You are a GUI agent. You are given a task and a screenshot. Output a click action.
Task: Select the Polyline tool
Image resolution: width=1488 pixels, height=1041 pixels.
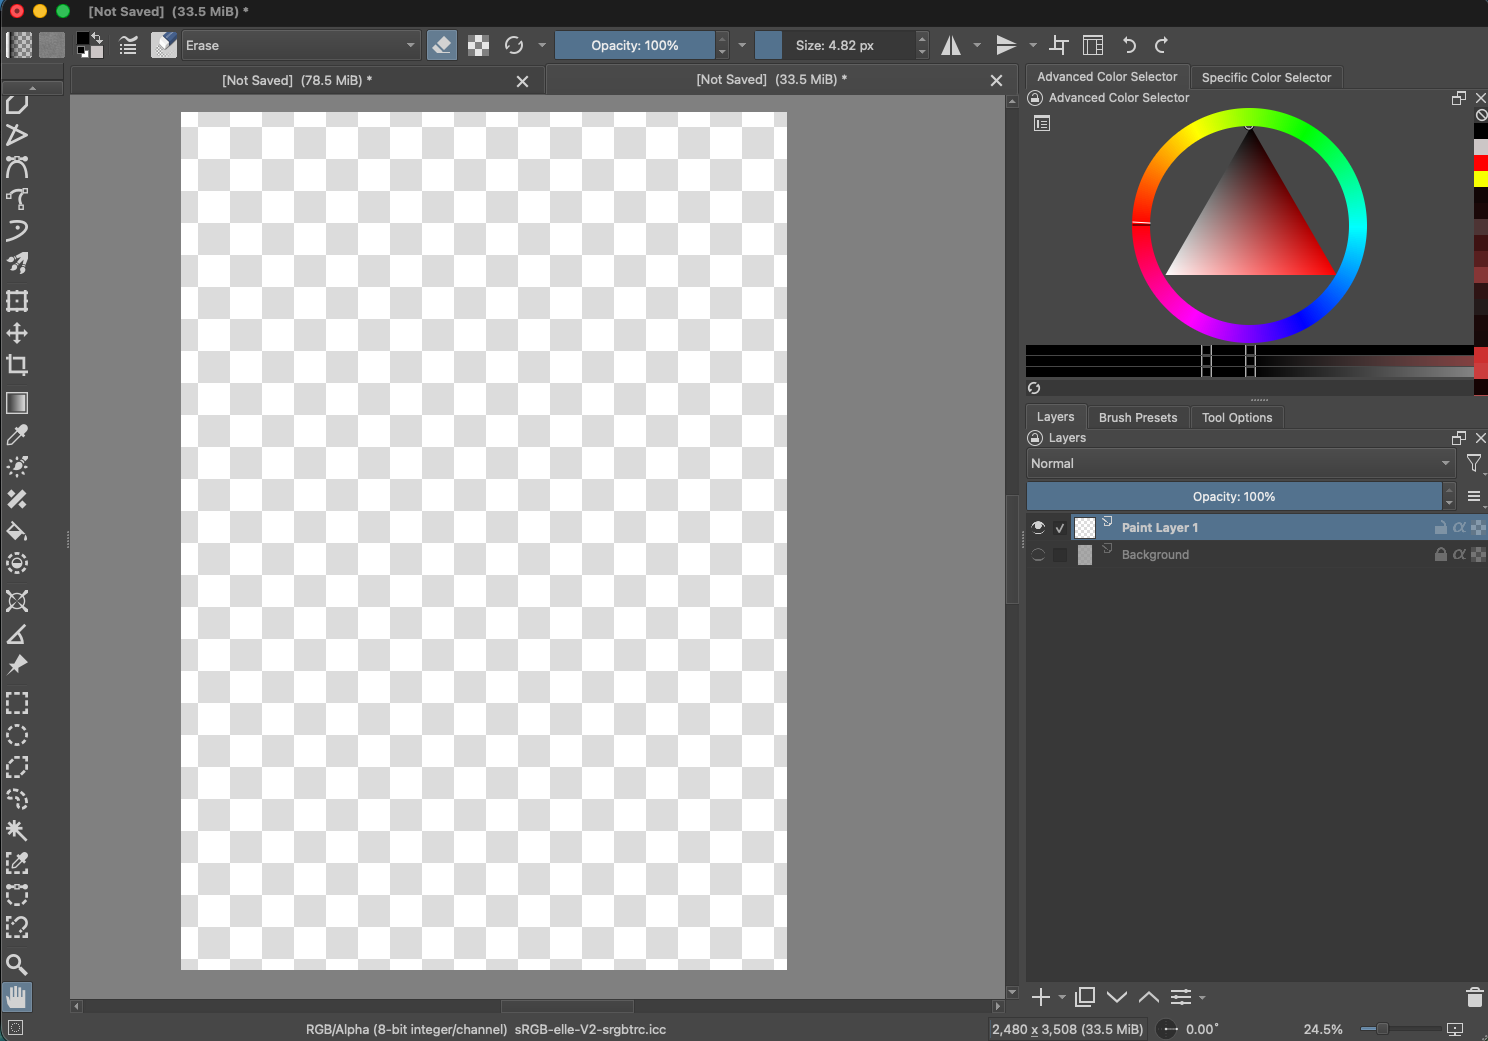coord(17,135)
